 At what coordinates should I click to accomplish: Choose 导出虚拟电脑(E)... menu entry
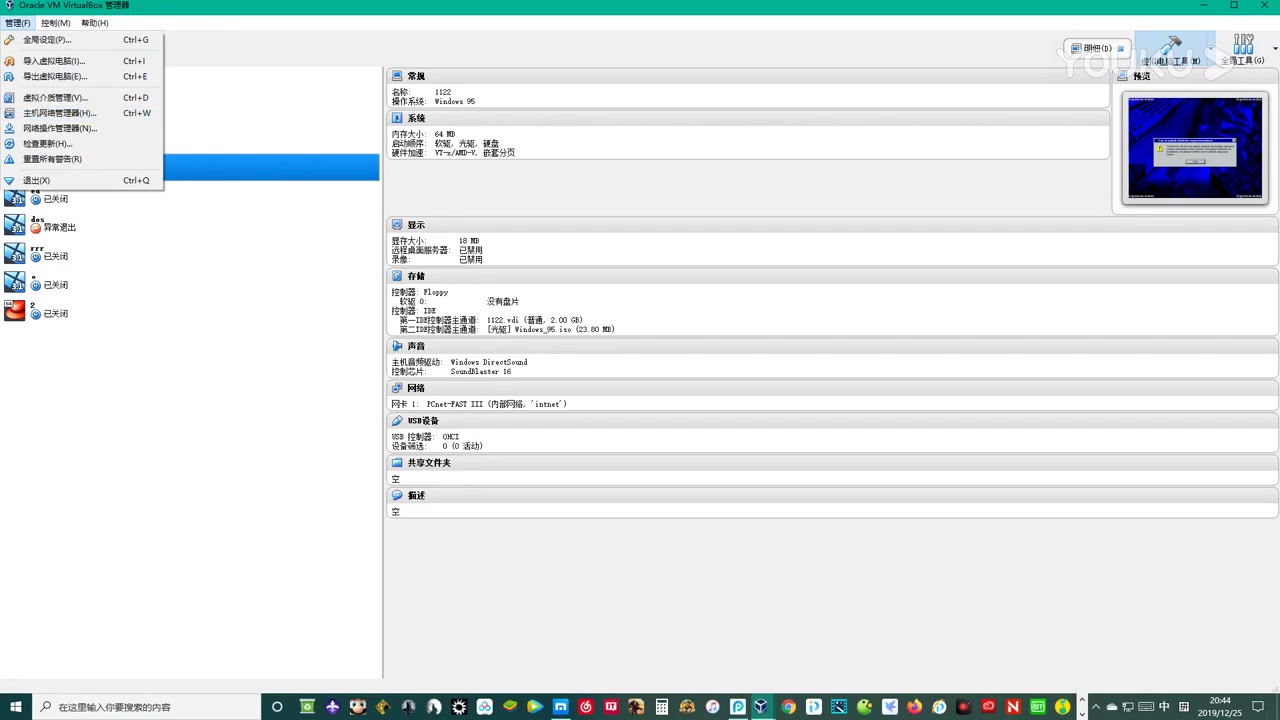click(x=80, y=76)
